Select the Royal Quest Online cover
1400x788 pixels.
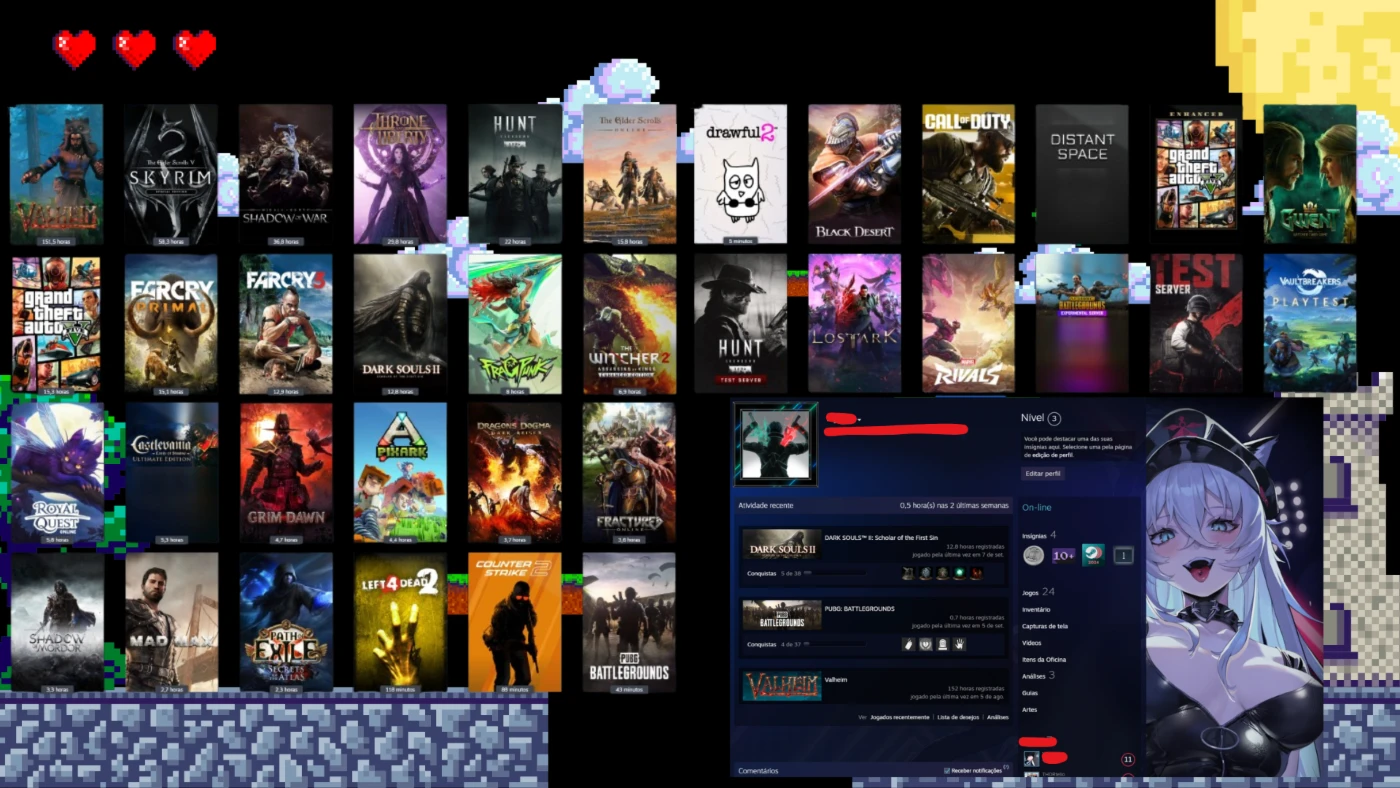tap(56, 473)
